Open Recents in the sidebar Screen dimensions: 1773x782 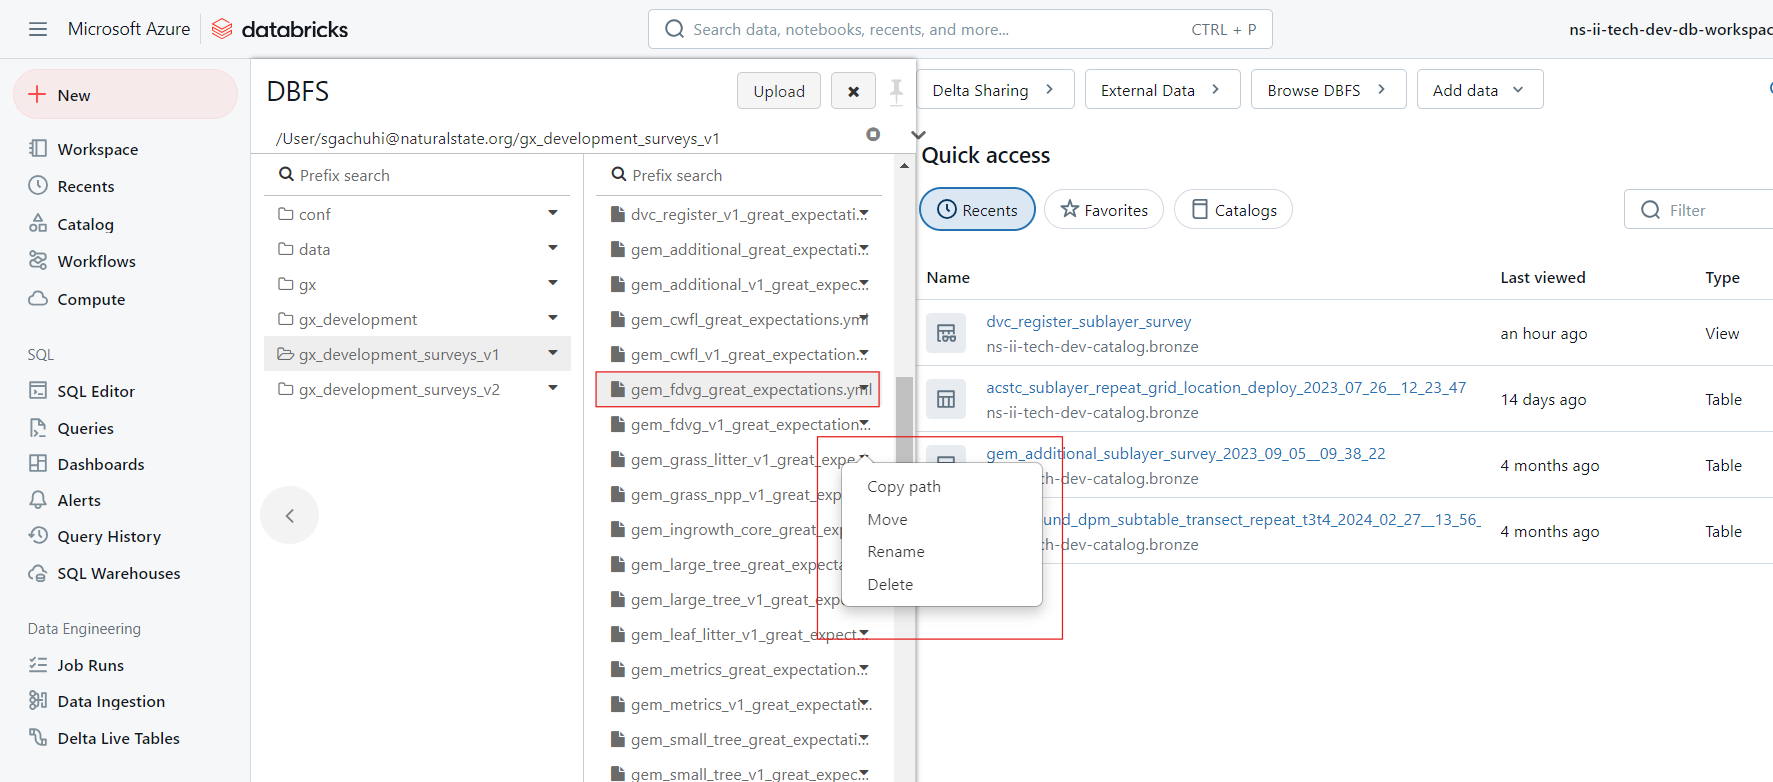pos(85,186)
